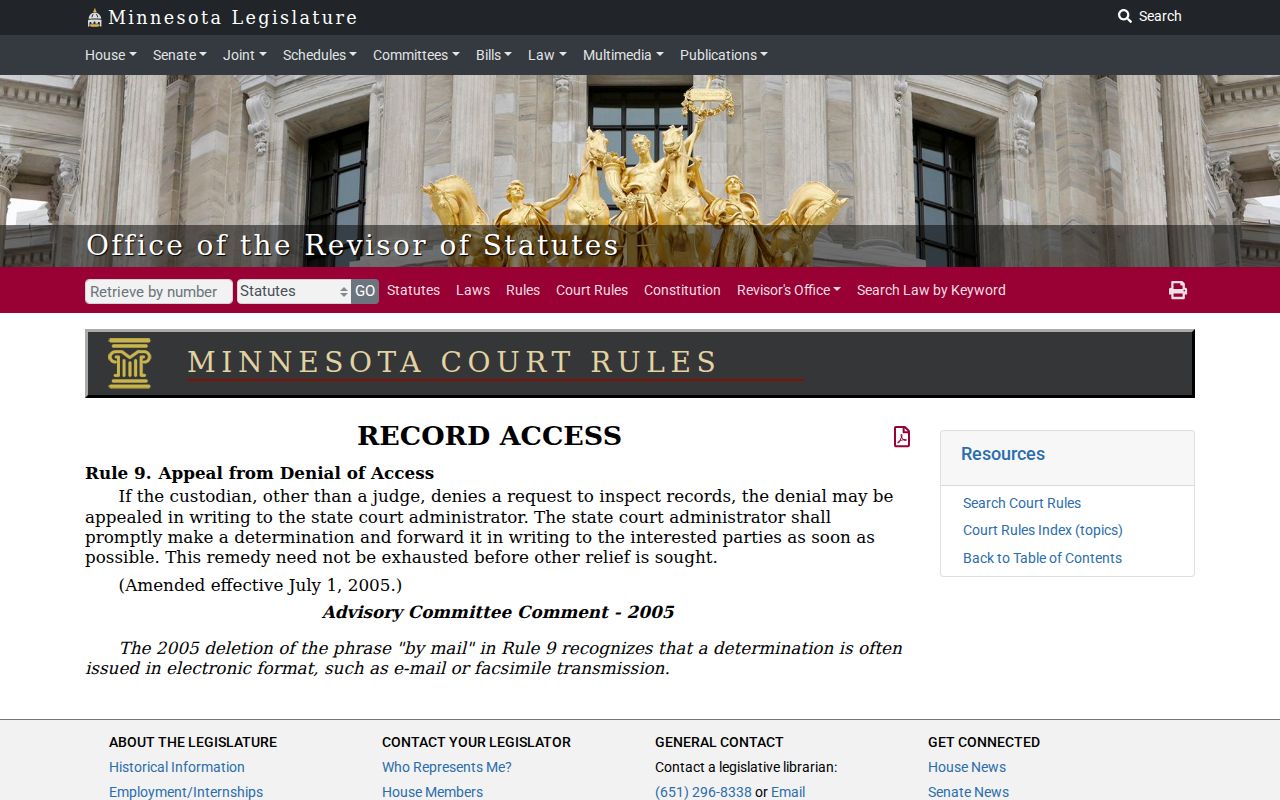Open the Bills dropdown menu

(x=494, y=55)
